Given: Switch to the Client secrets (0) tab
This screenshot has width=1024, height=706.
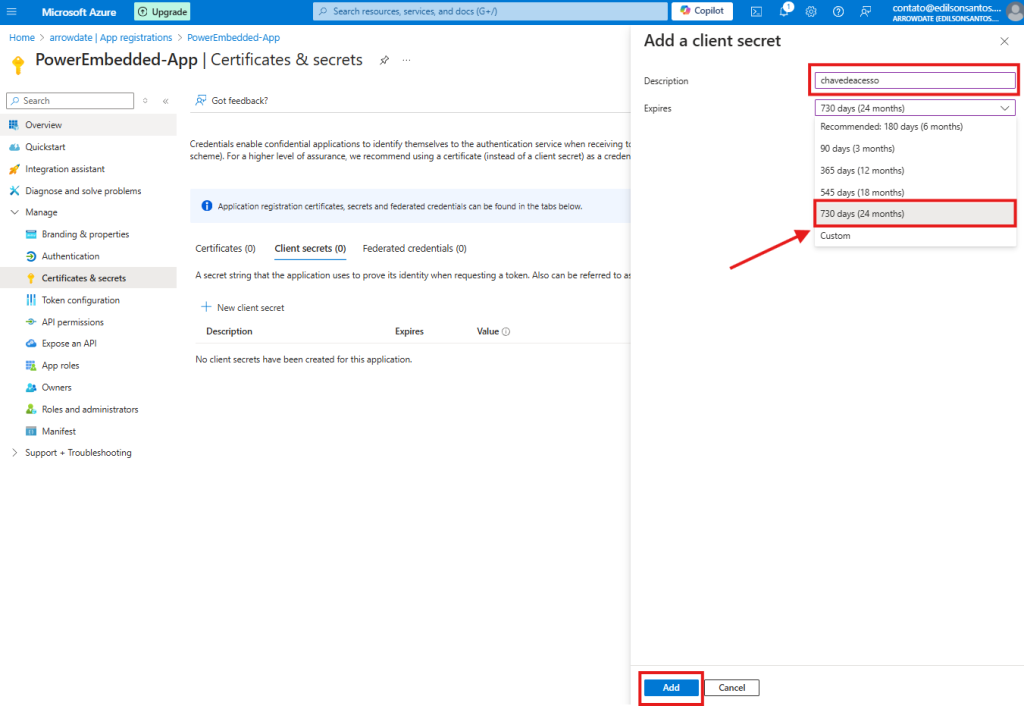Looking at the screenshot, I should (310, 248).
